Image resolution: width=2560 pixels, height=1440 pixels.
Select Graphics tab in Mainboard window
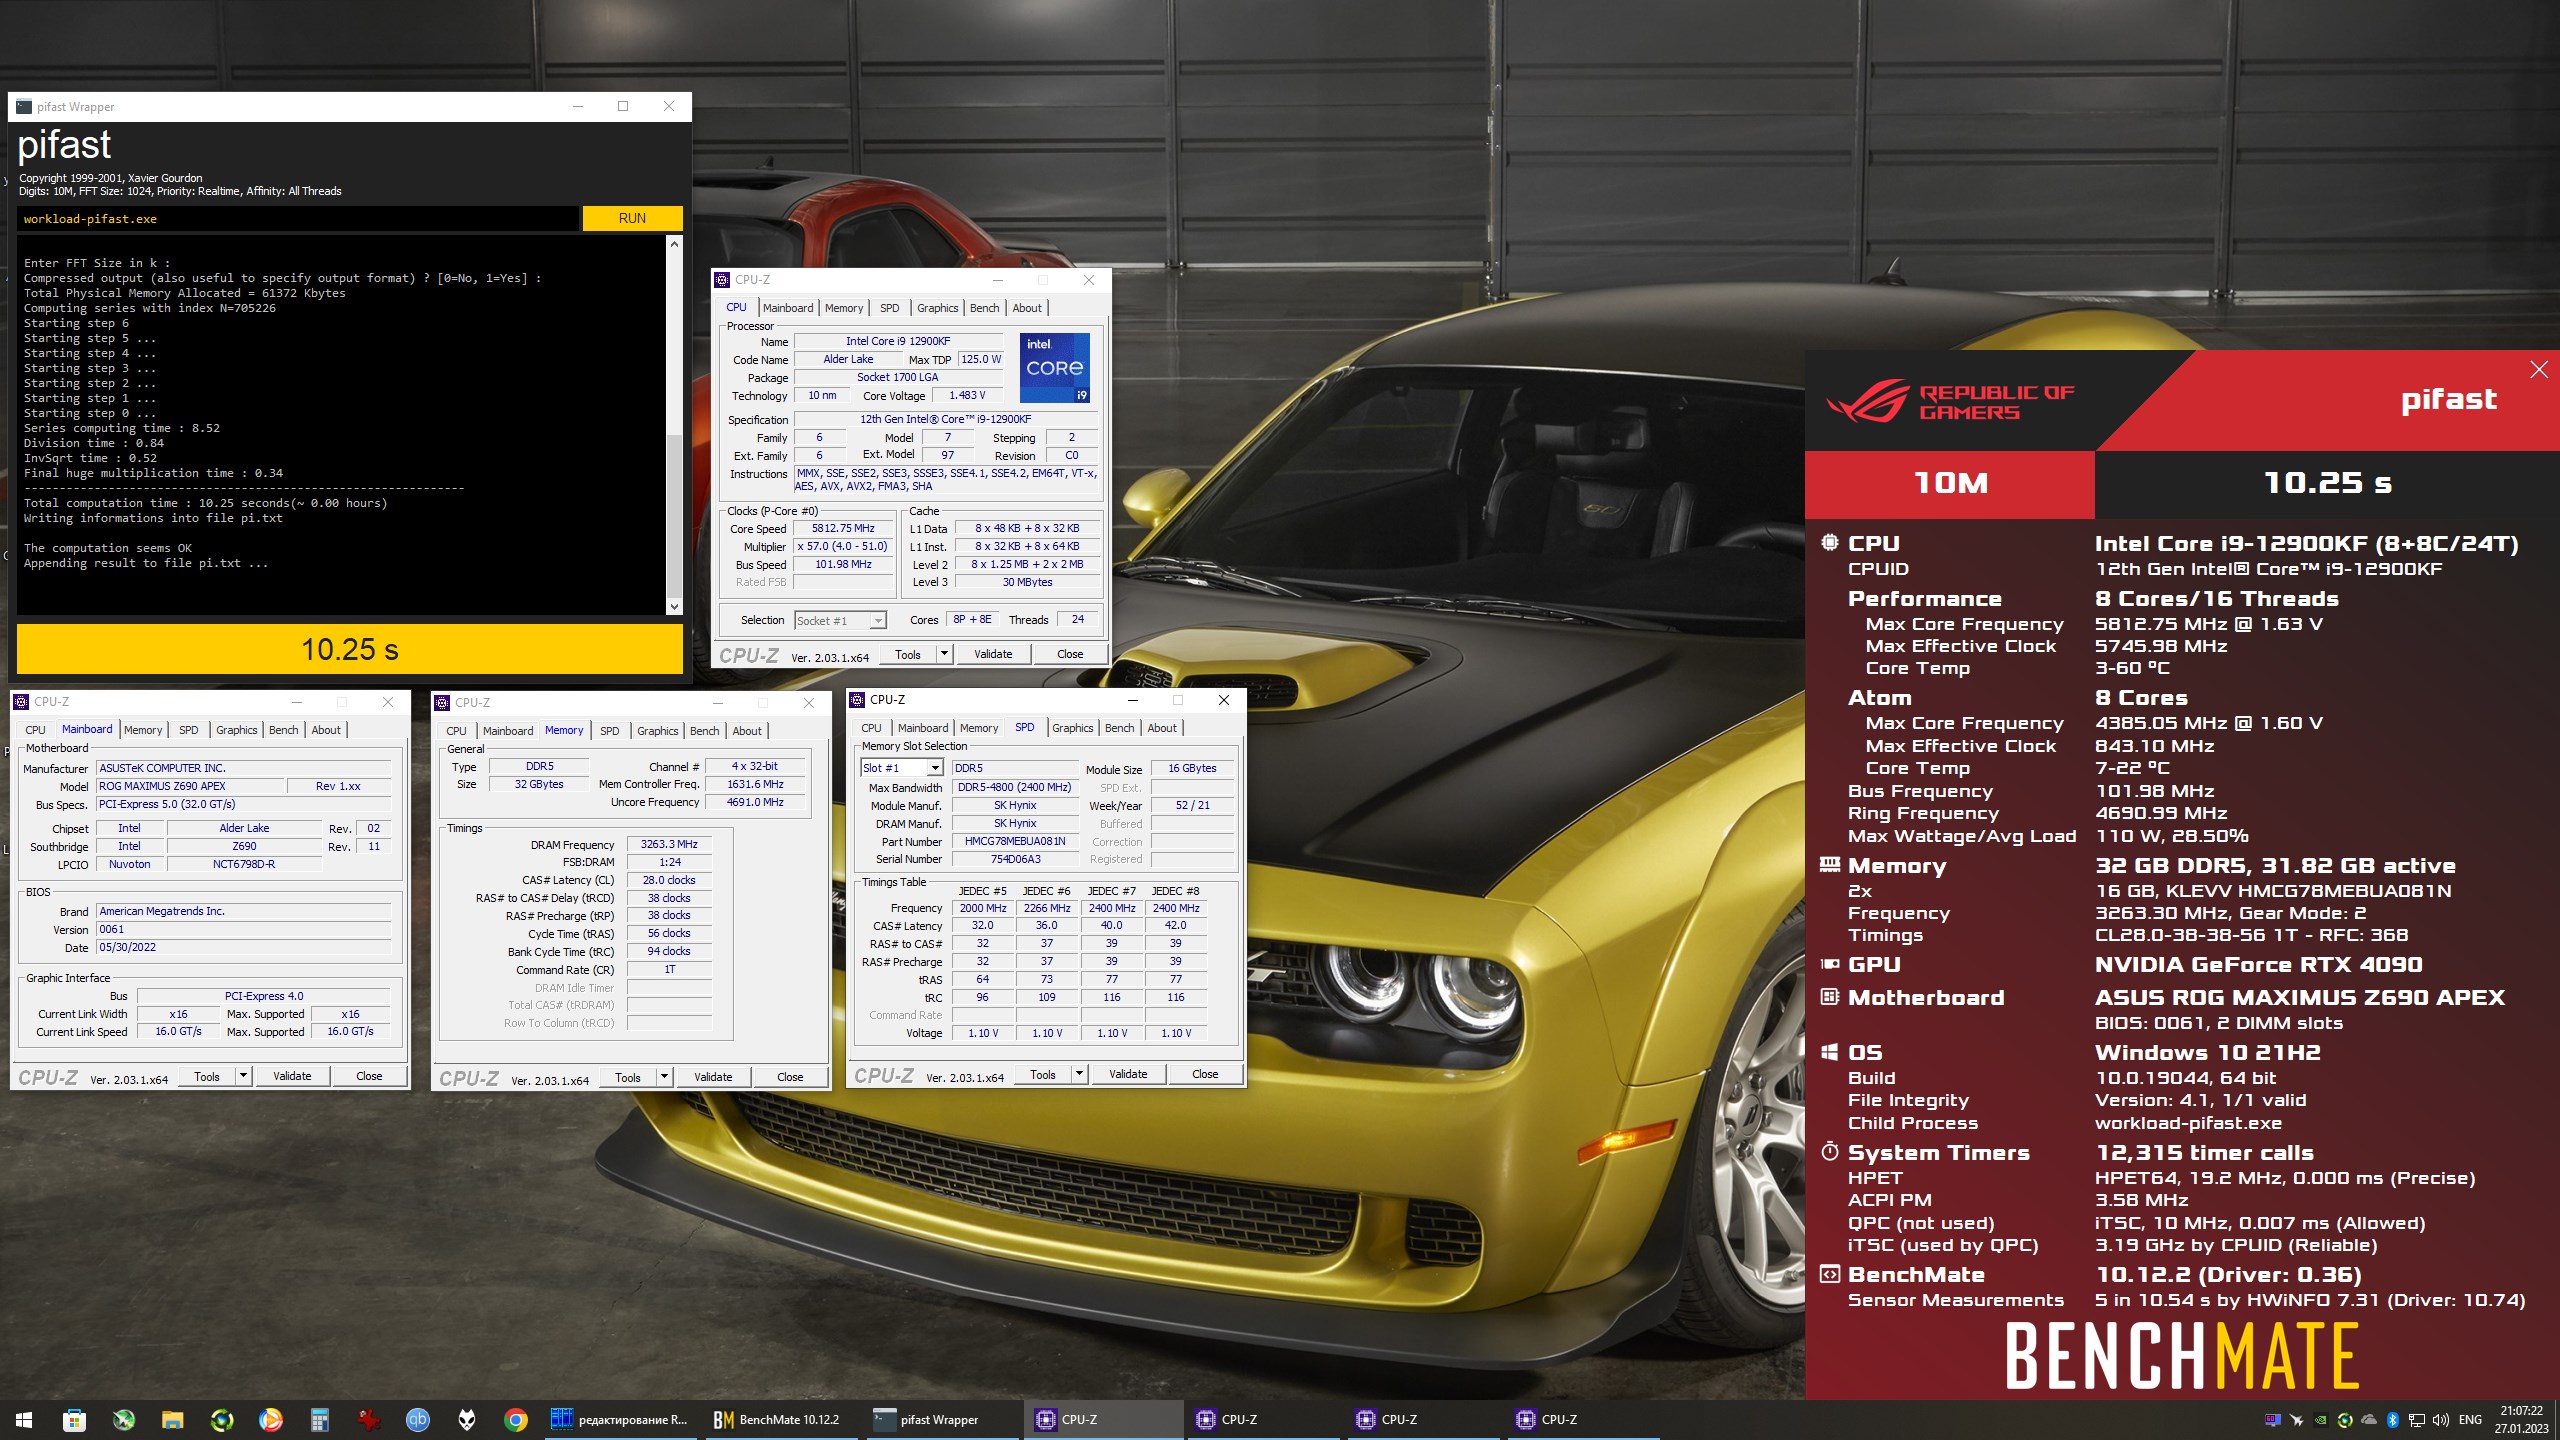pos(237,730)
